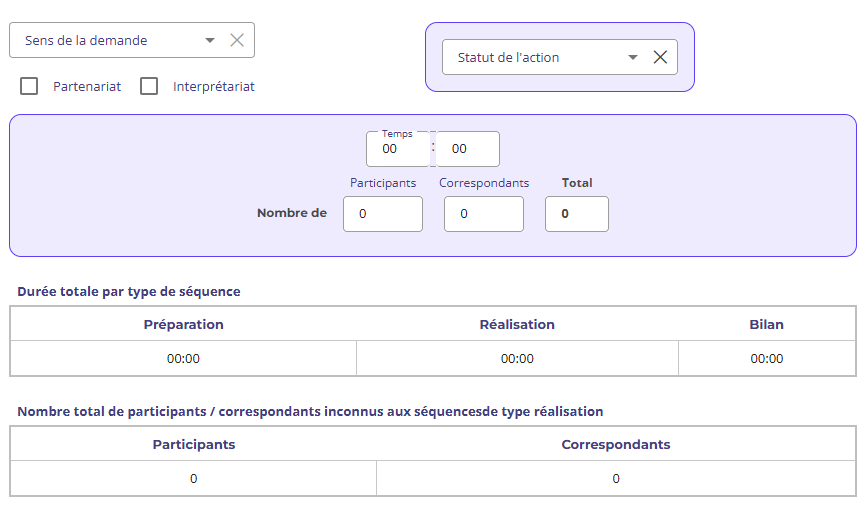The width and height of the screenshot is (866, 510).
Task: Open the Sens de la demande dropdown arrow
Action: coord(210,40)
